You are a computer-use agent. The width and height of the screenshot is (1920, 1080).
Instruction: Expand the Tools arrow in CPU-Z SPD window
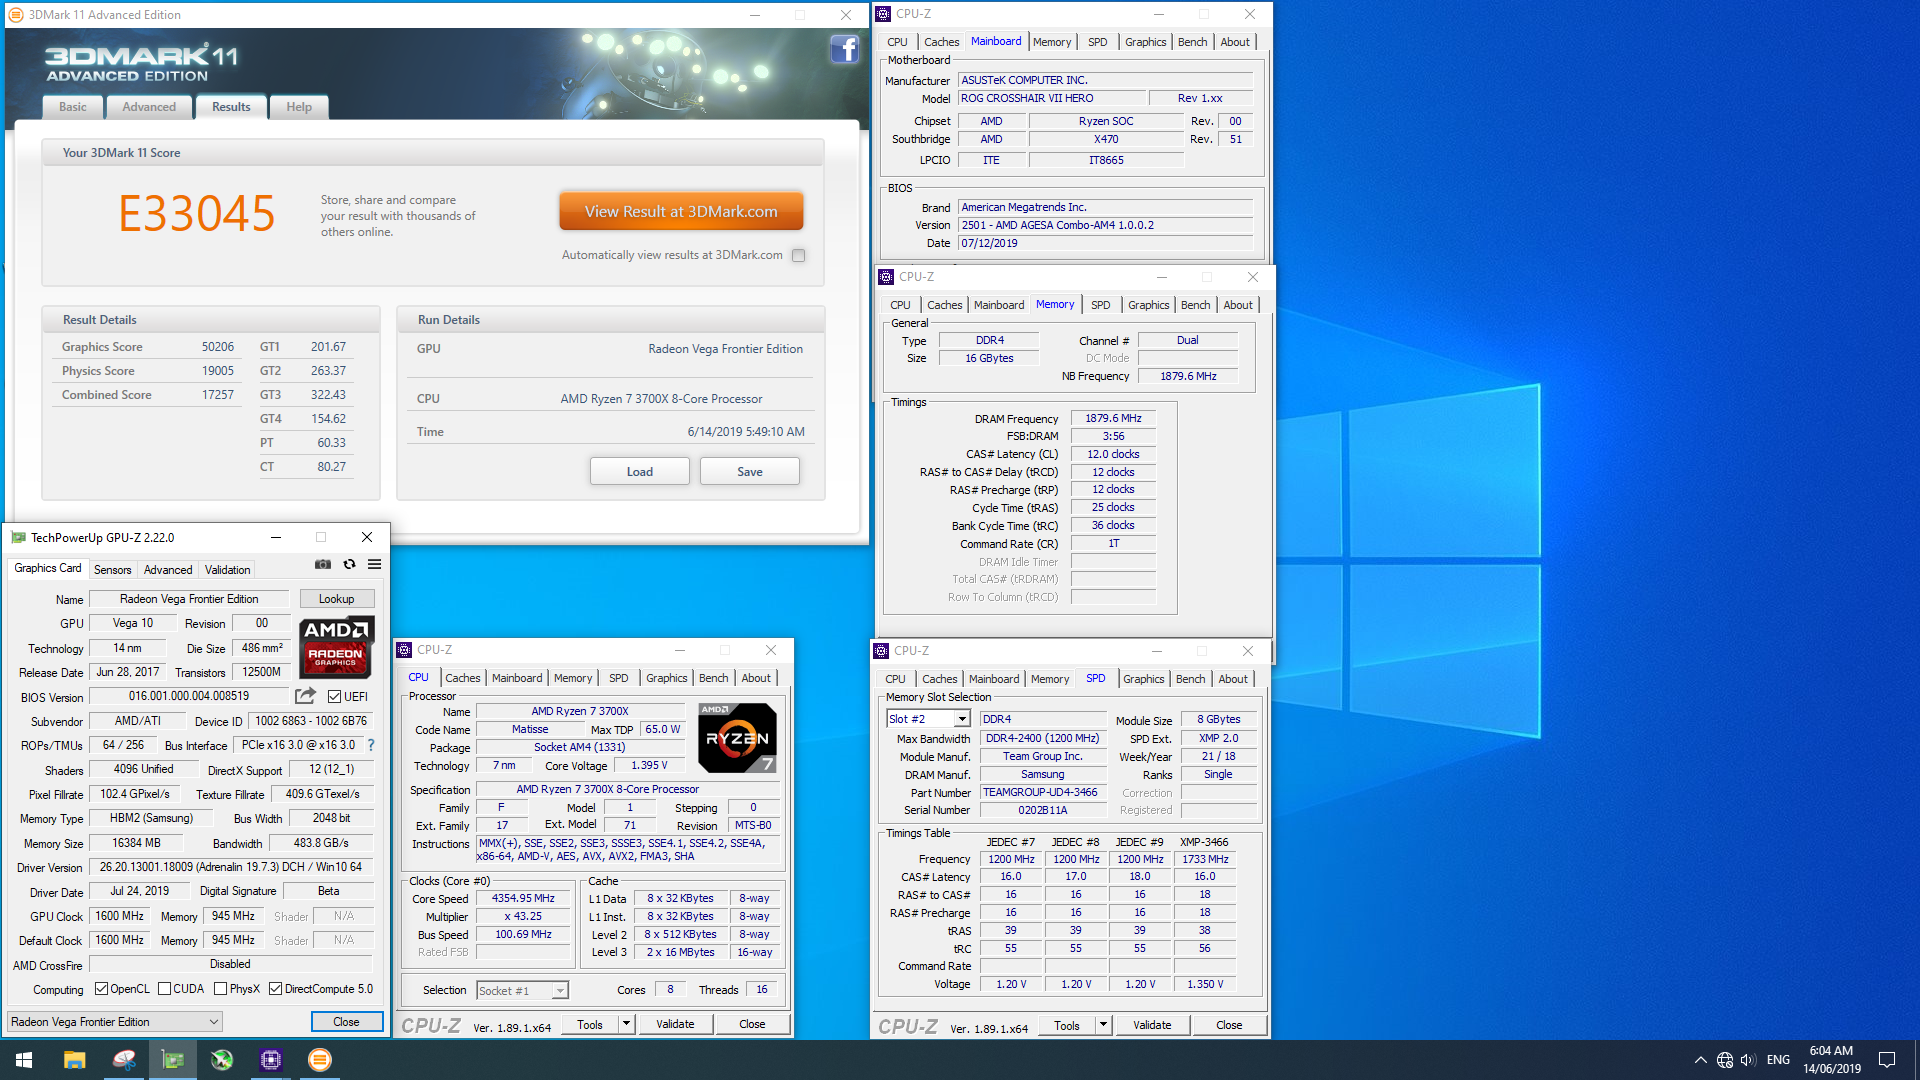click(x=1103, y=1025)
